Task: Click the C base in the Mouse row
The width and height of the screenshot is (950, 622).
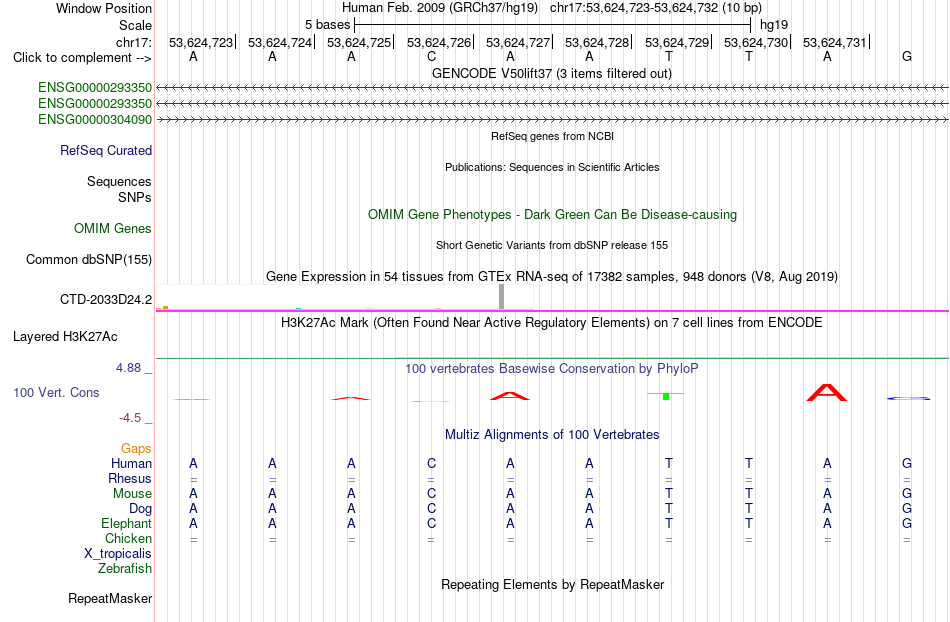Action: point(431,494)
